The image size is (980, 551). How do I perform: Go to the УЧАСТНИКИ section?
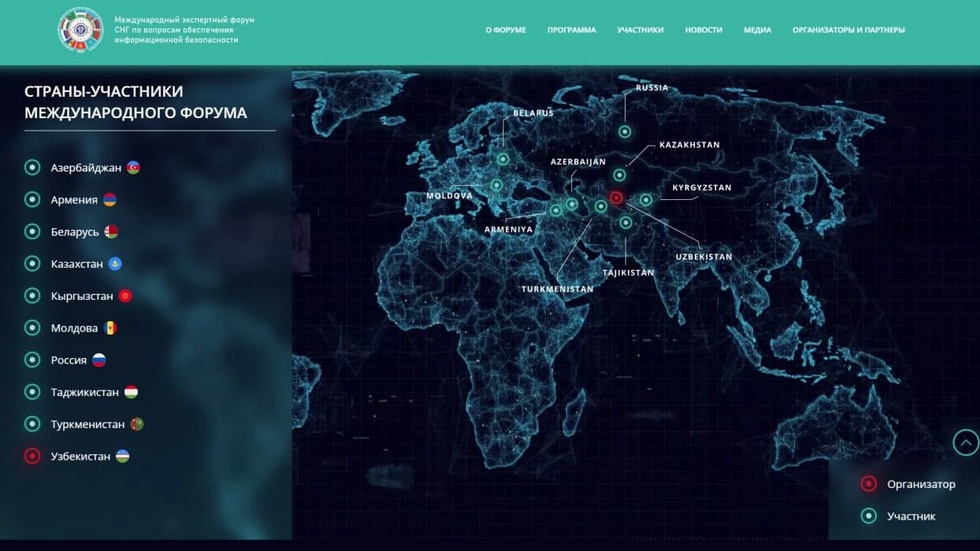[x=640, y=30]
